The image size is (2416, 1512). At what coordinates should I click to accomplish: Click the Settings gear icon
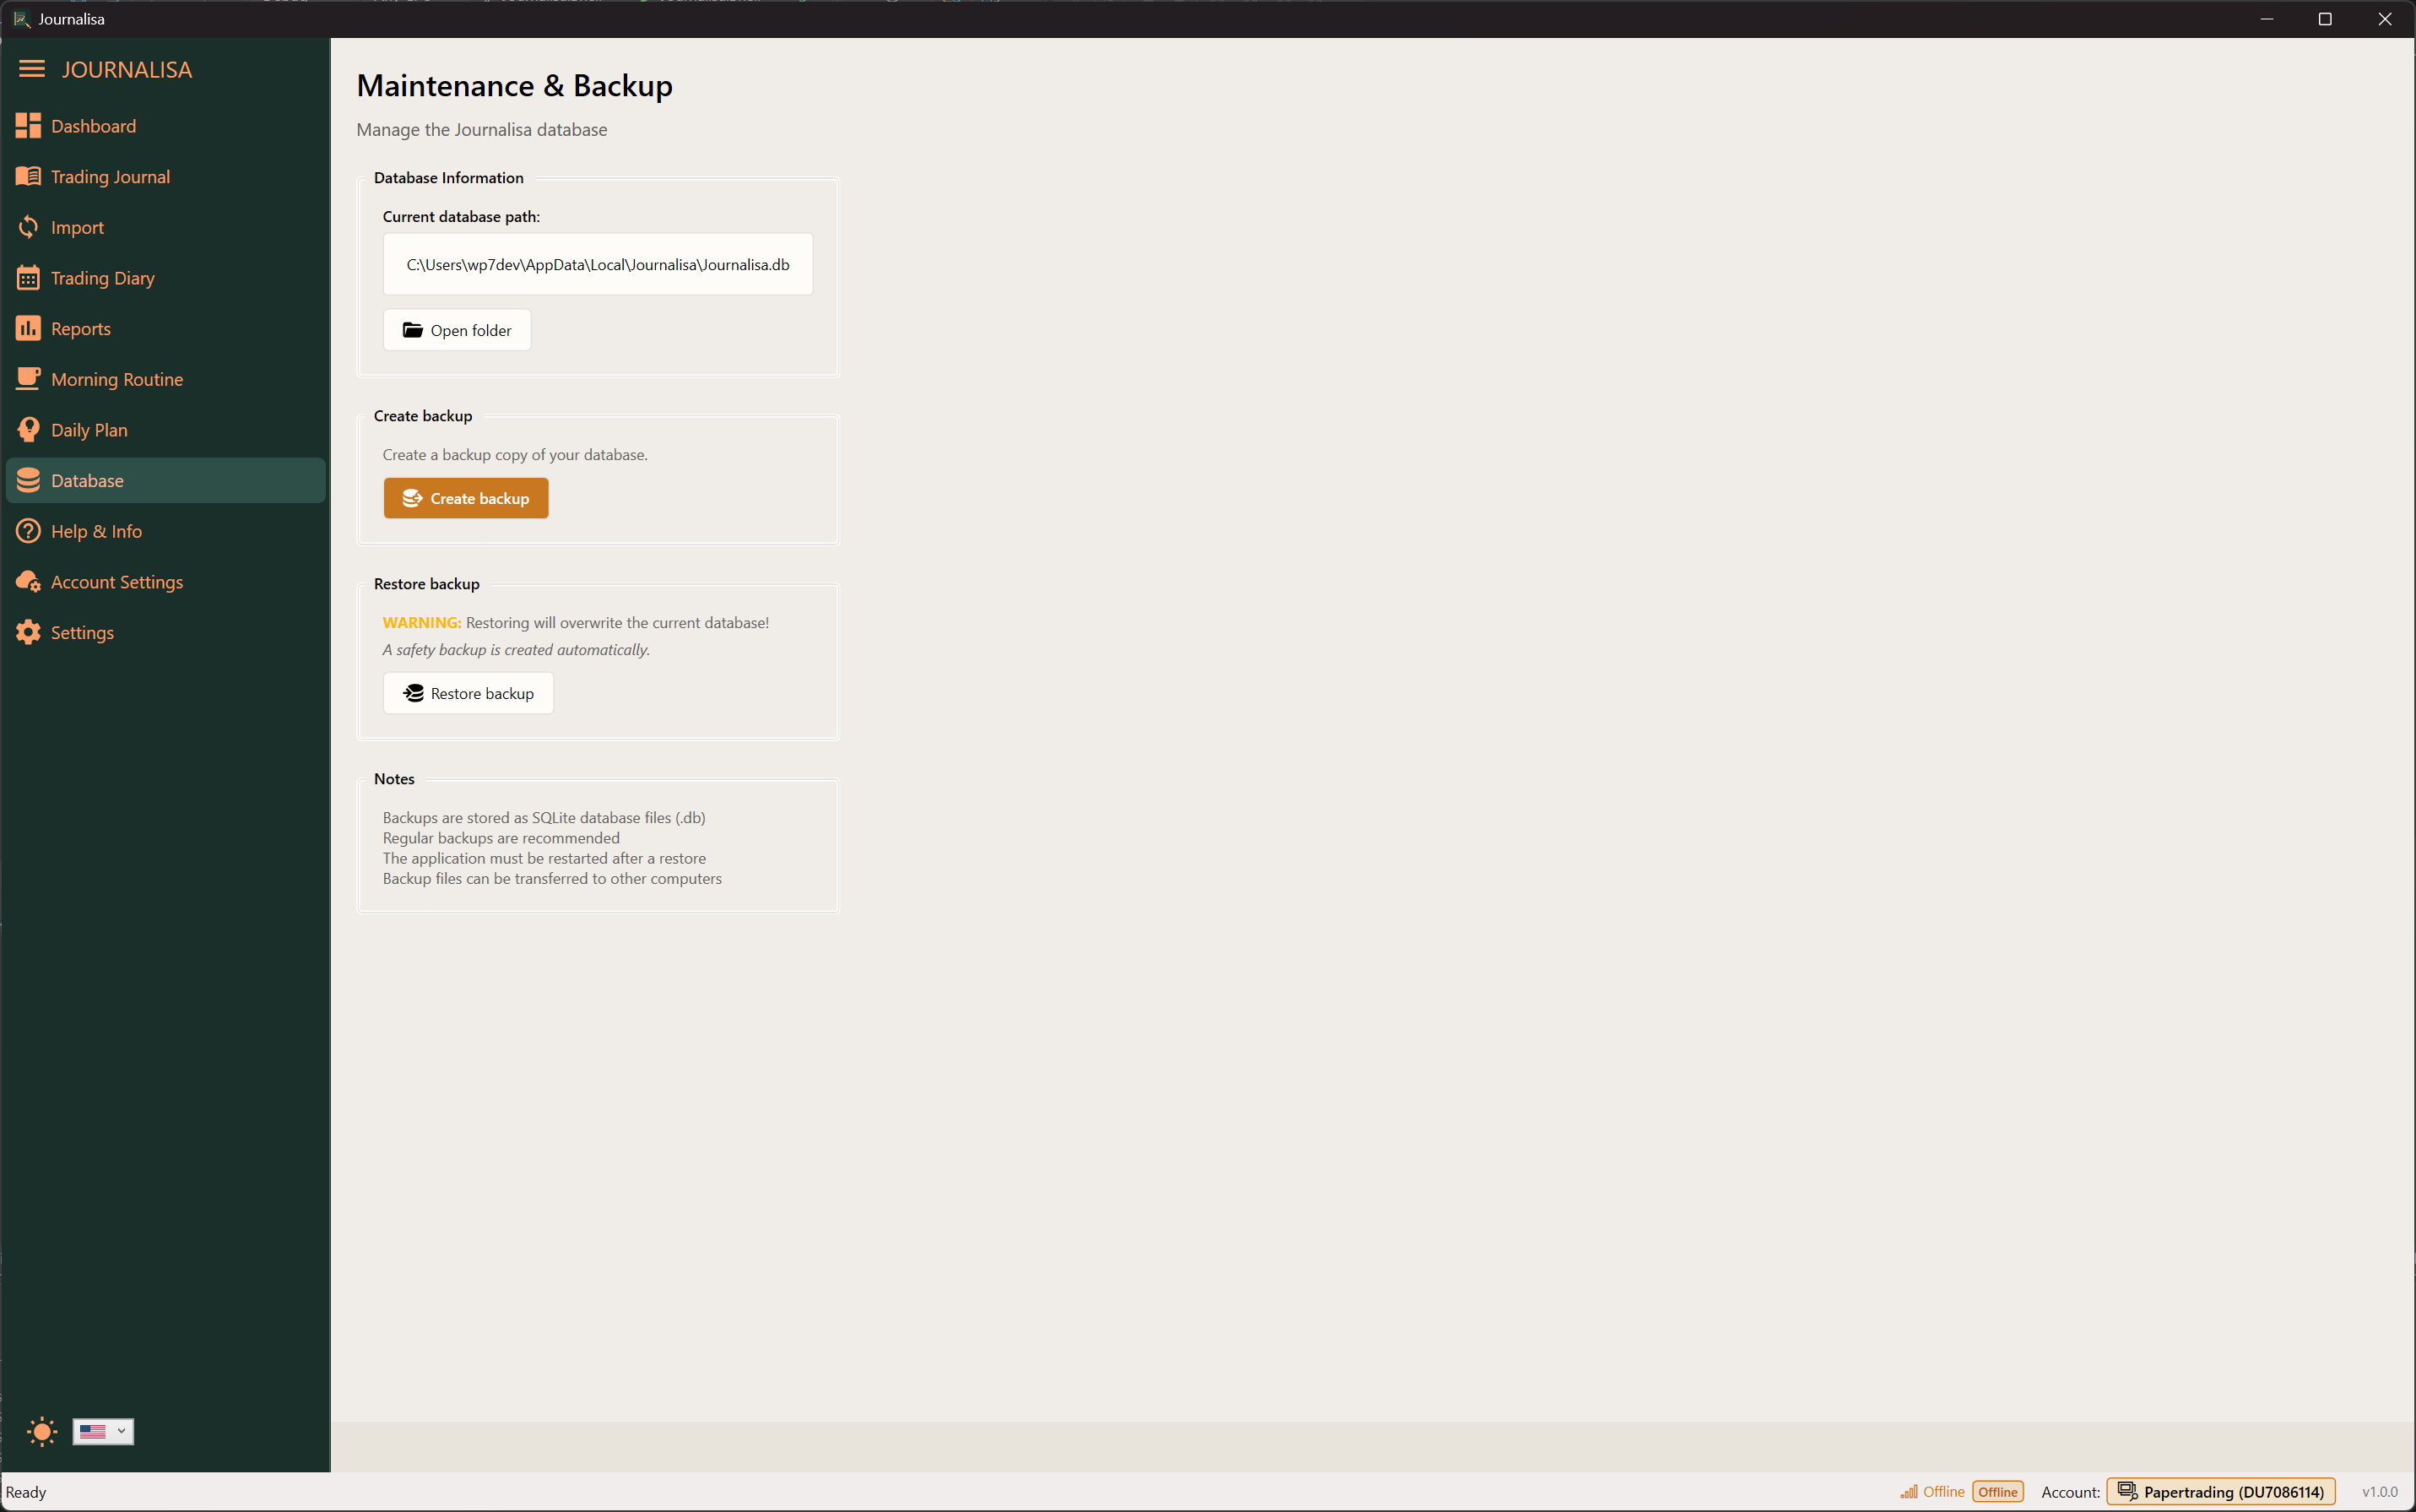coord(28,632)
